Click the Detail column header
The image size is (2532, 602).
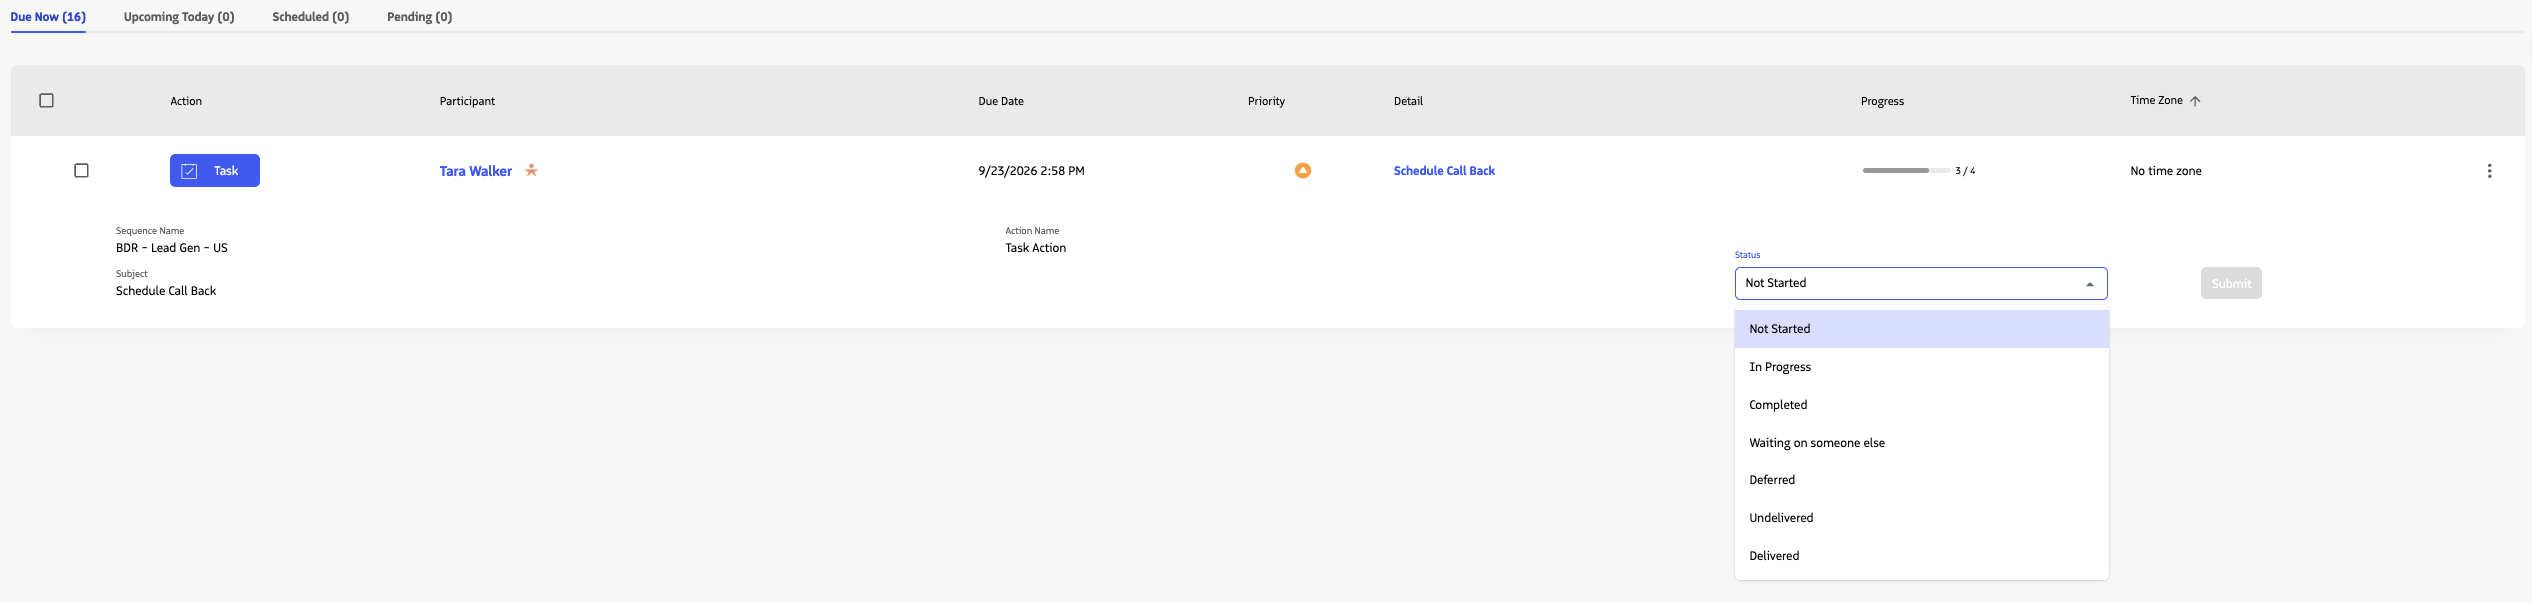1408,101
